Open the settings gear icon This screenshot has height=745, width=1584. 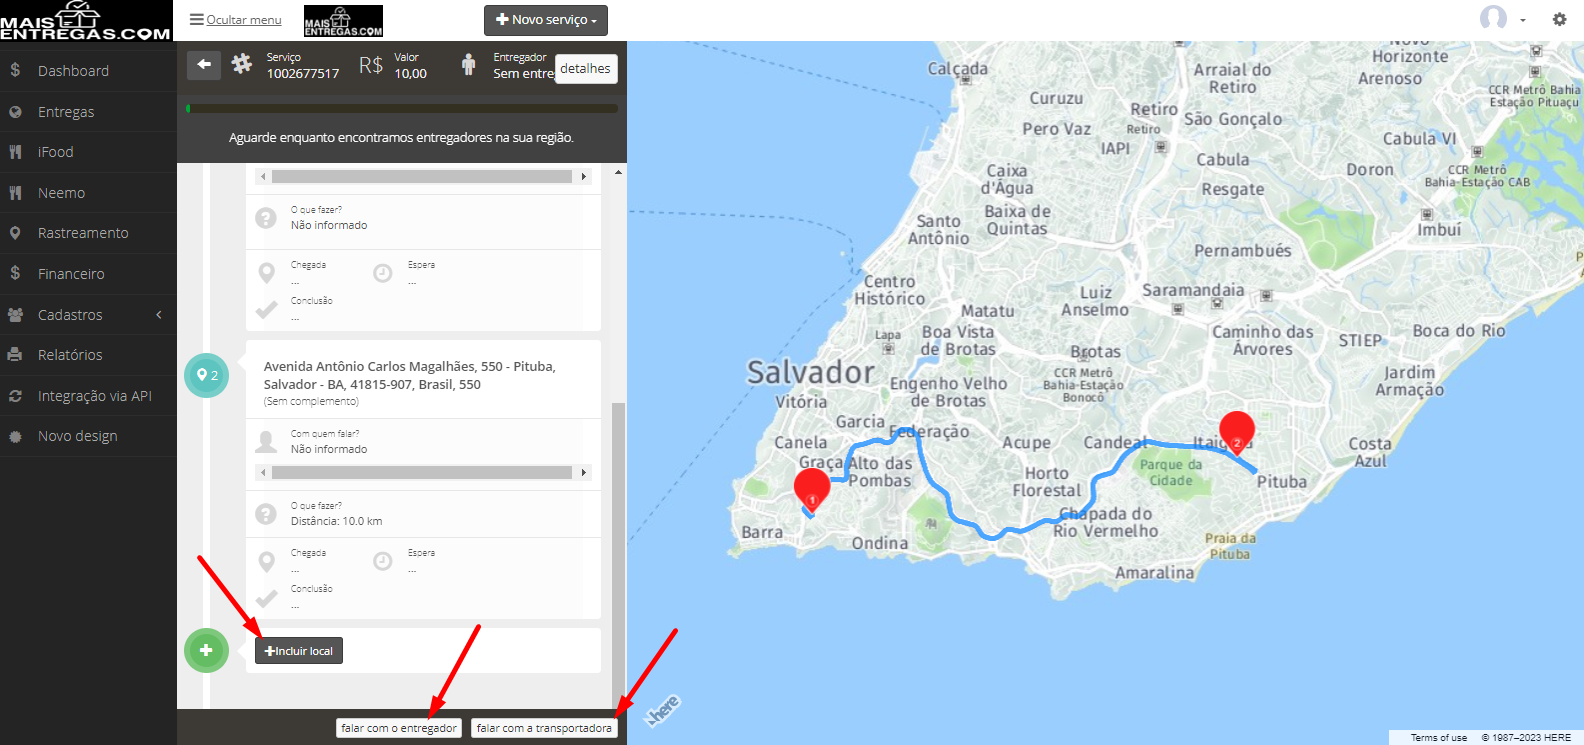coord(1559,19)
